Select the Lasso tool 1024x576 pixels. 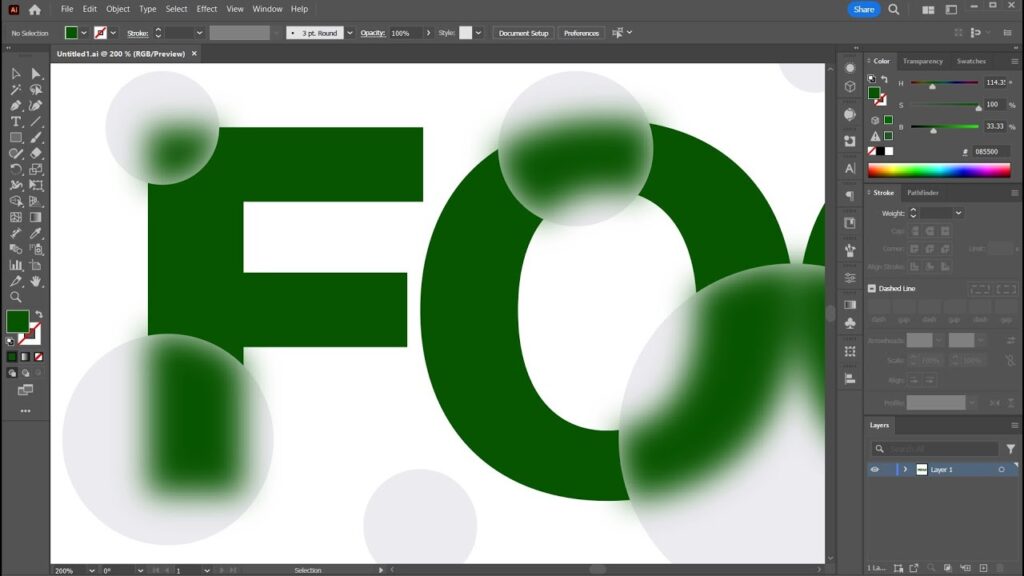(x=36, y=89)
